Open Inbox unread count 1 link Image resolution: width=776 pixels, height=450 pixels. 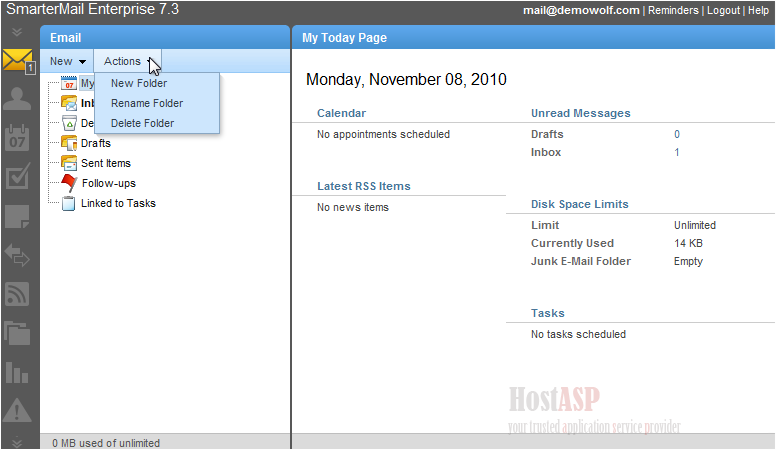click(677, 152)
